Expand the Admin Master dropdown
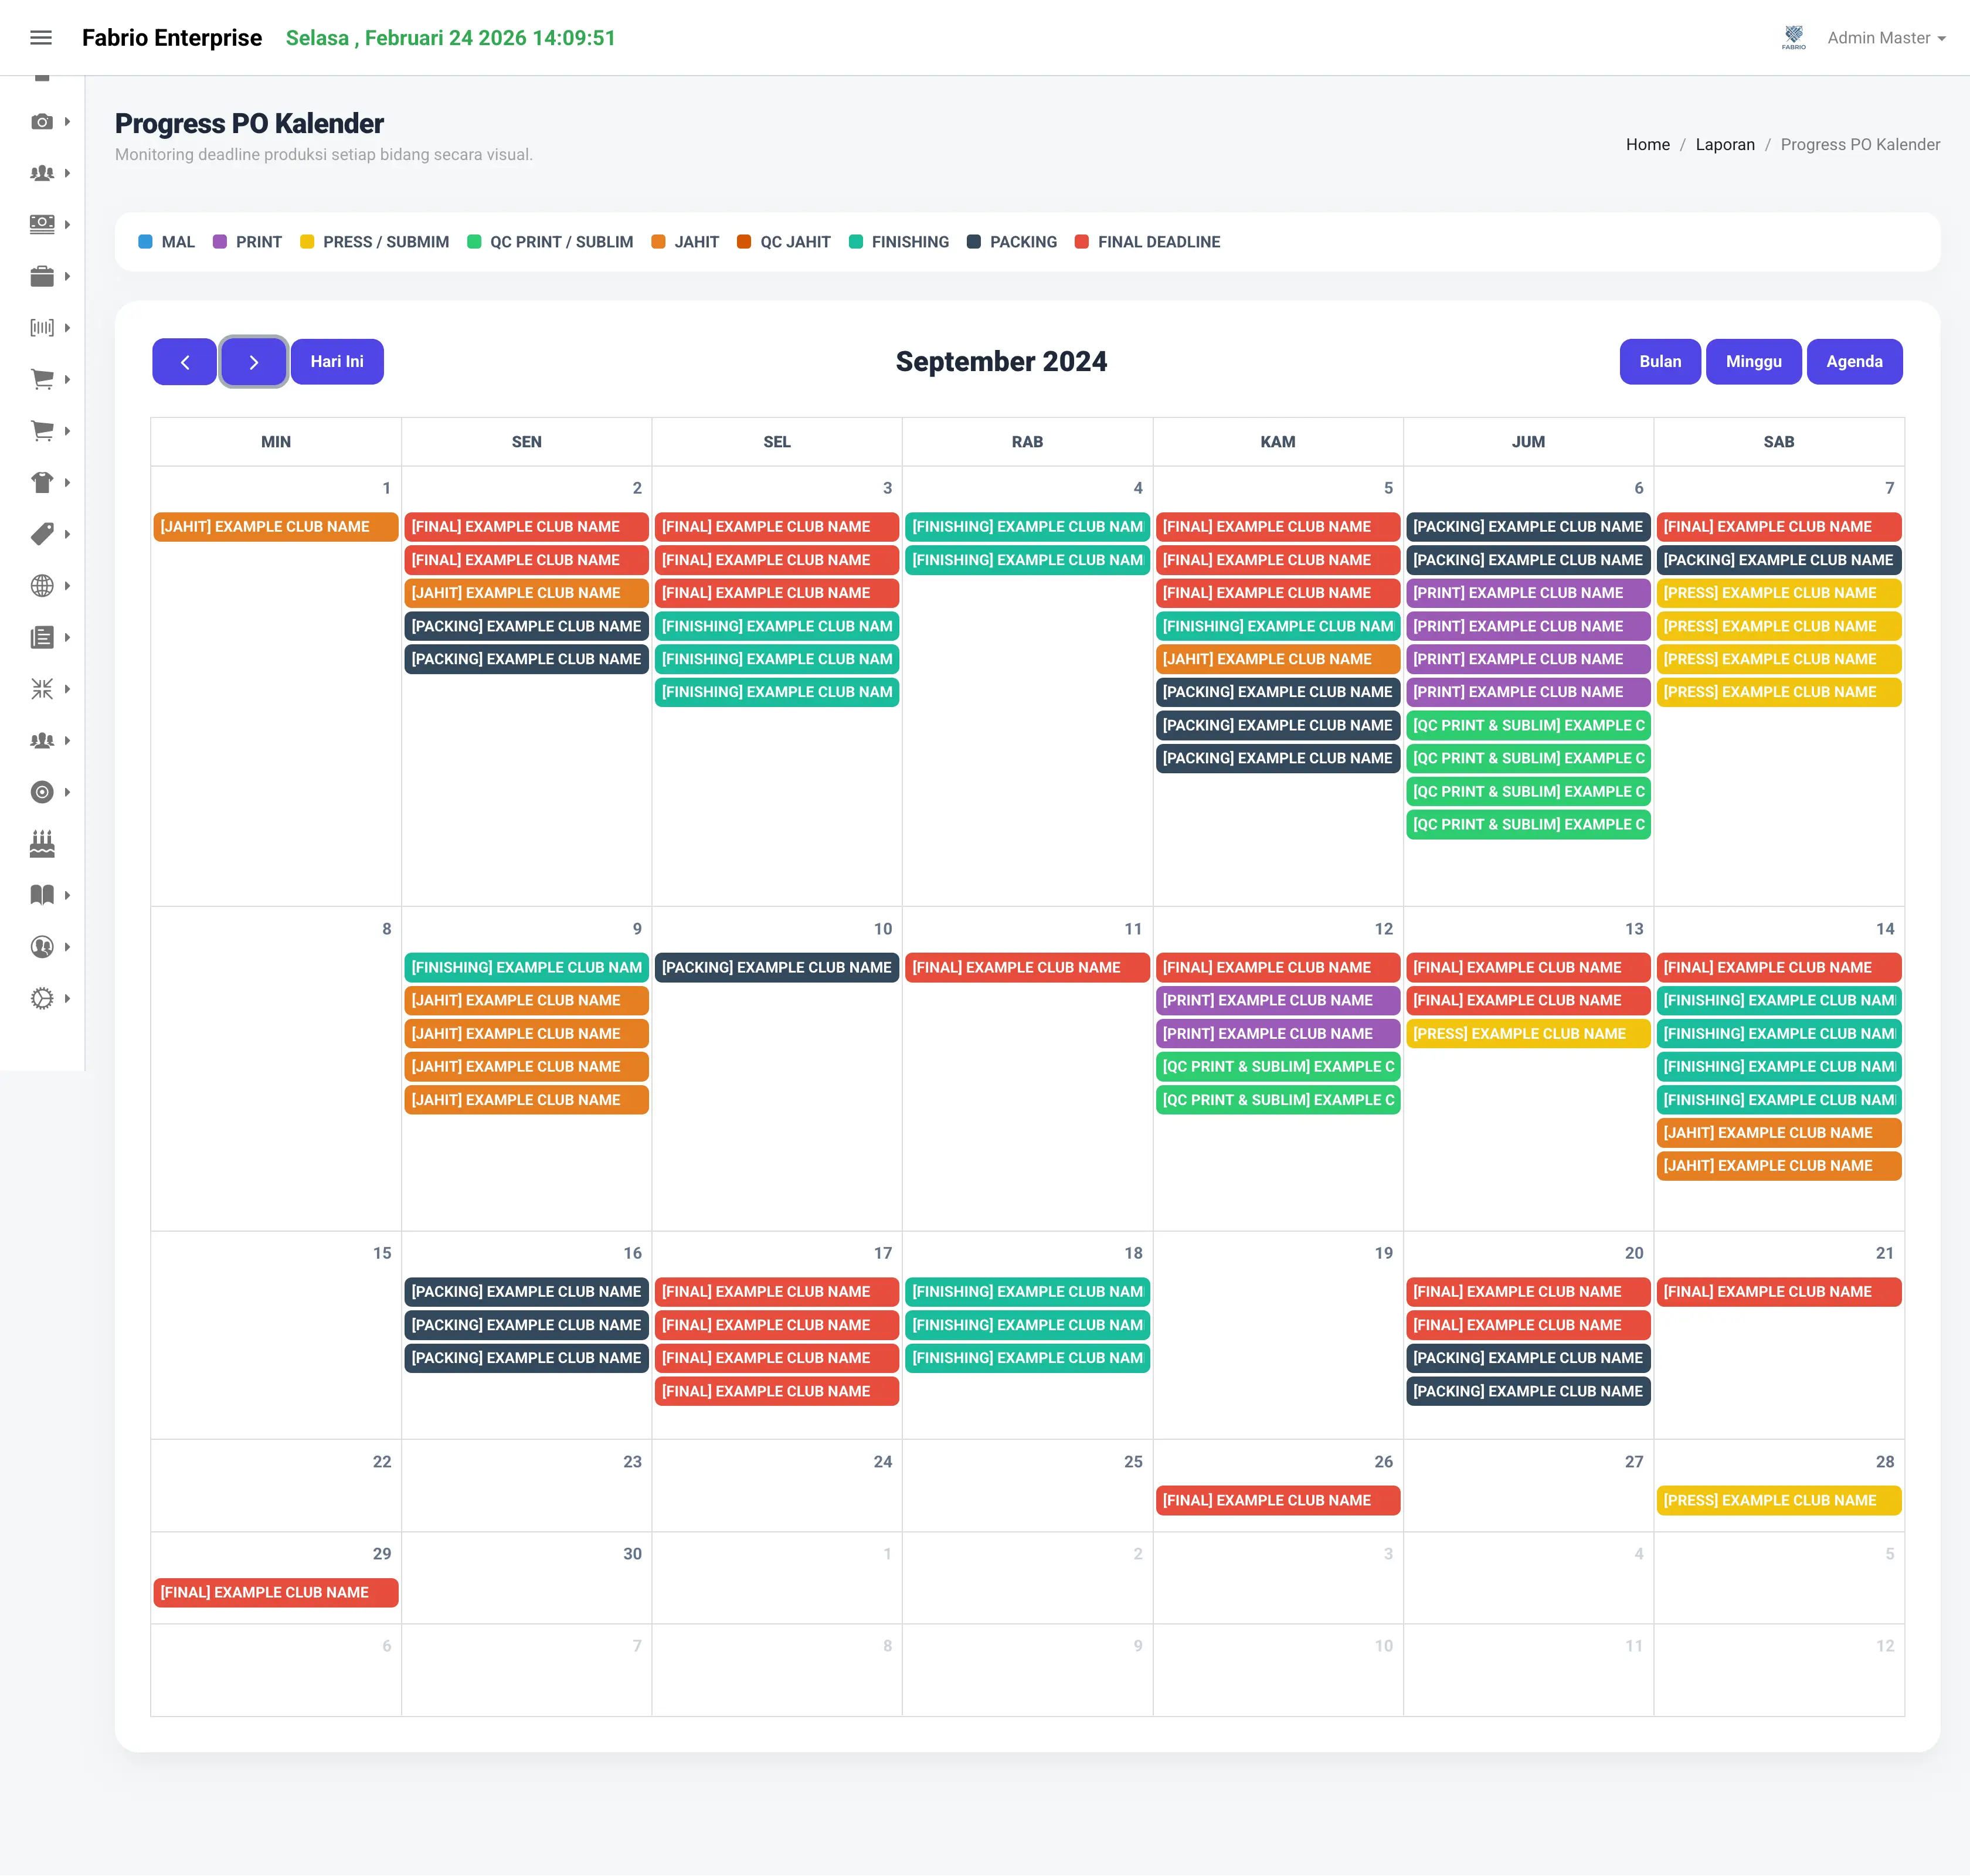Image resolution: width=1970 pixels, height=1876 pixels. (x=1886, y=38)
